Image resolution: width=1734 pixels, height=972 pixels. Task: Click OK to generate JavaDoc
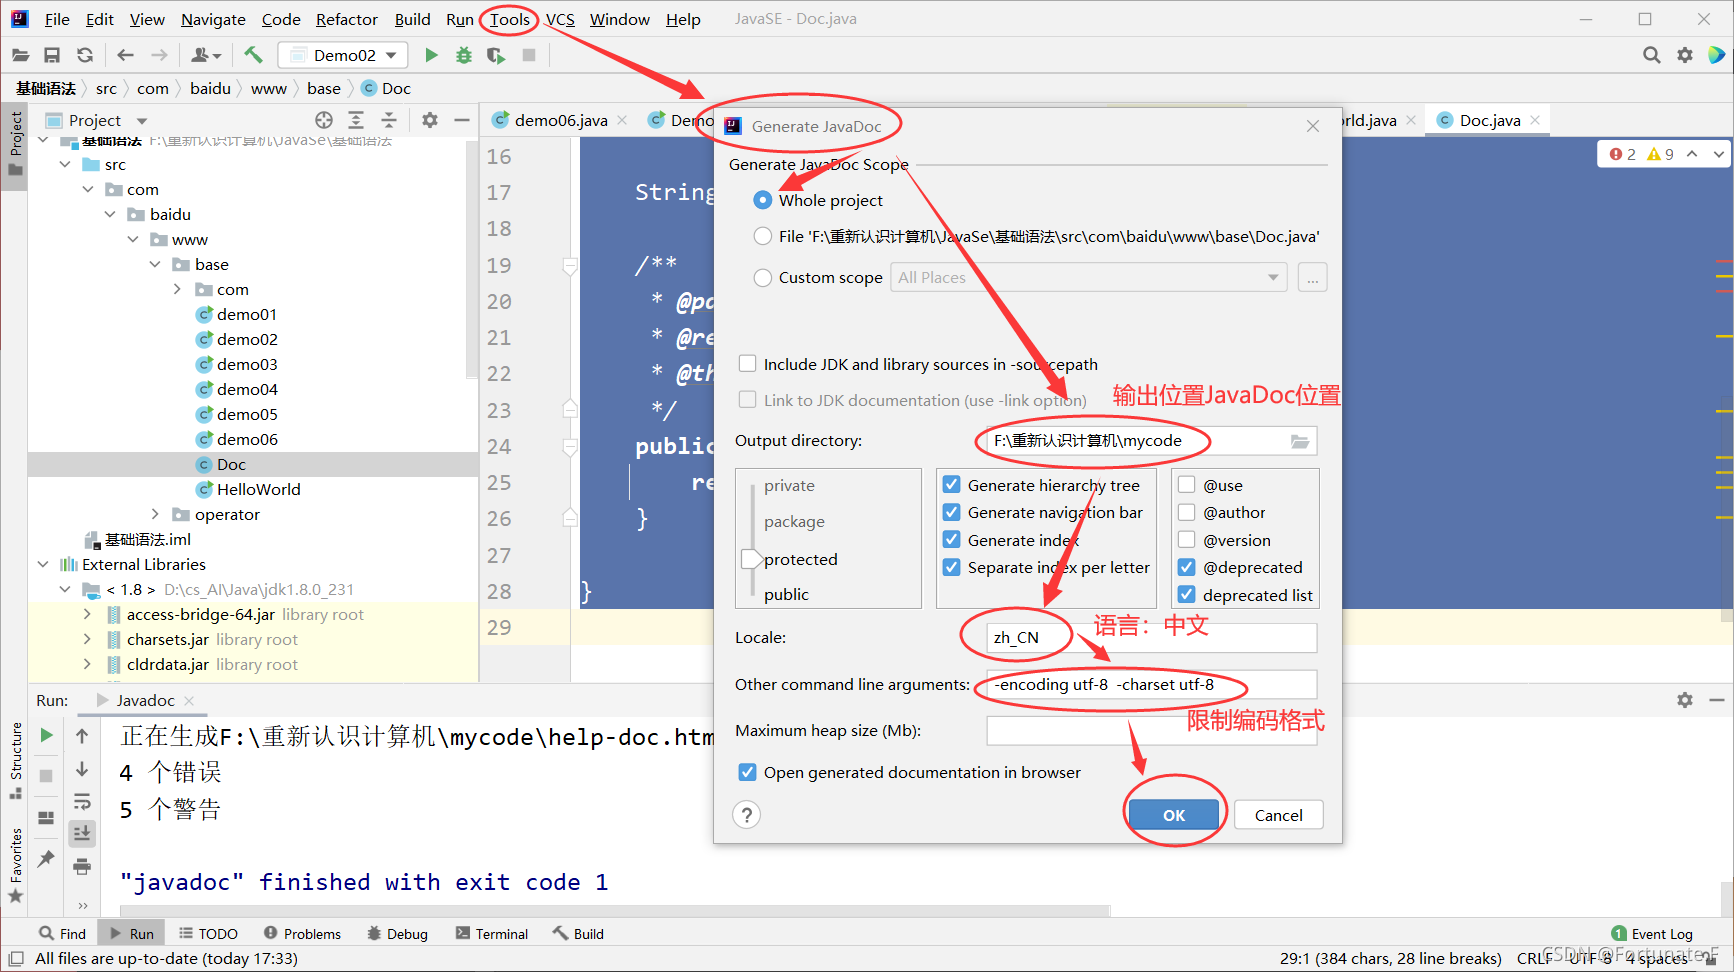(1174, 815)
